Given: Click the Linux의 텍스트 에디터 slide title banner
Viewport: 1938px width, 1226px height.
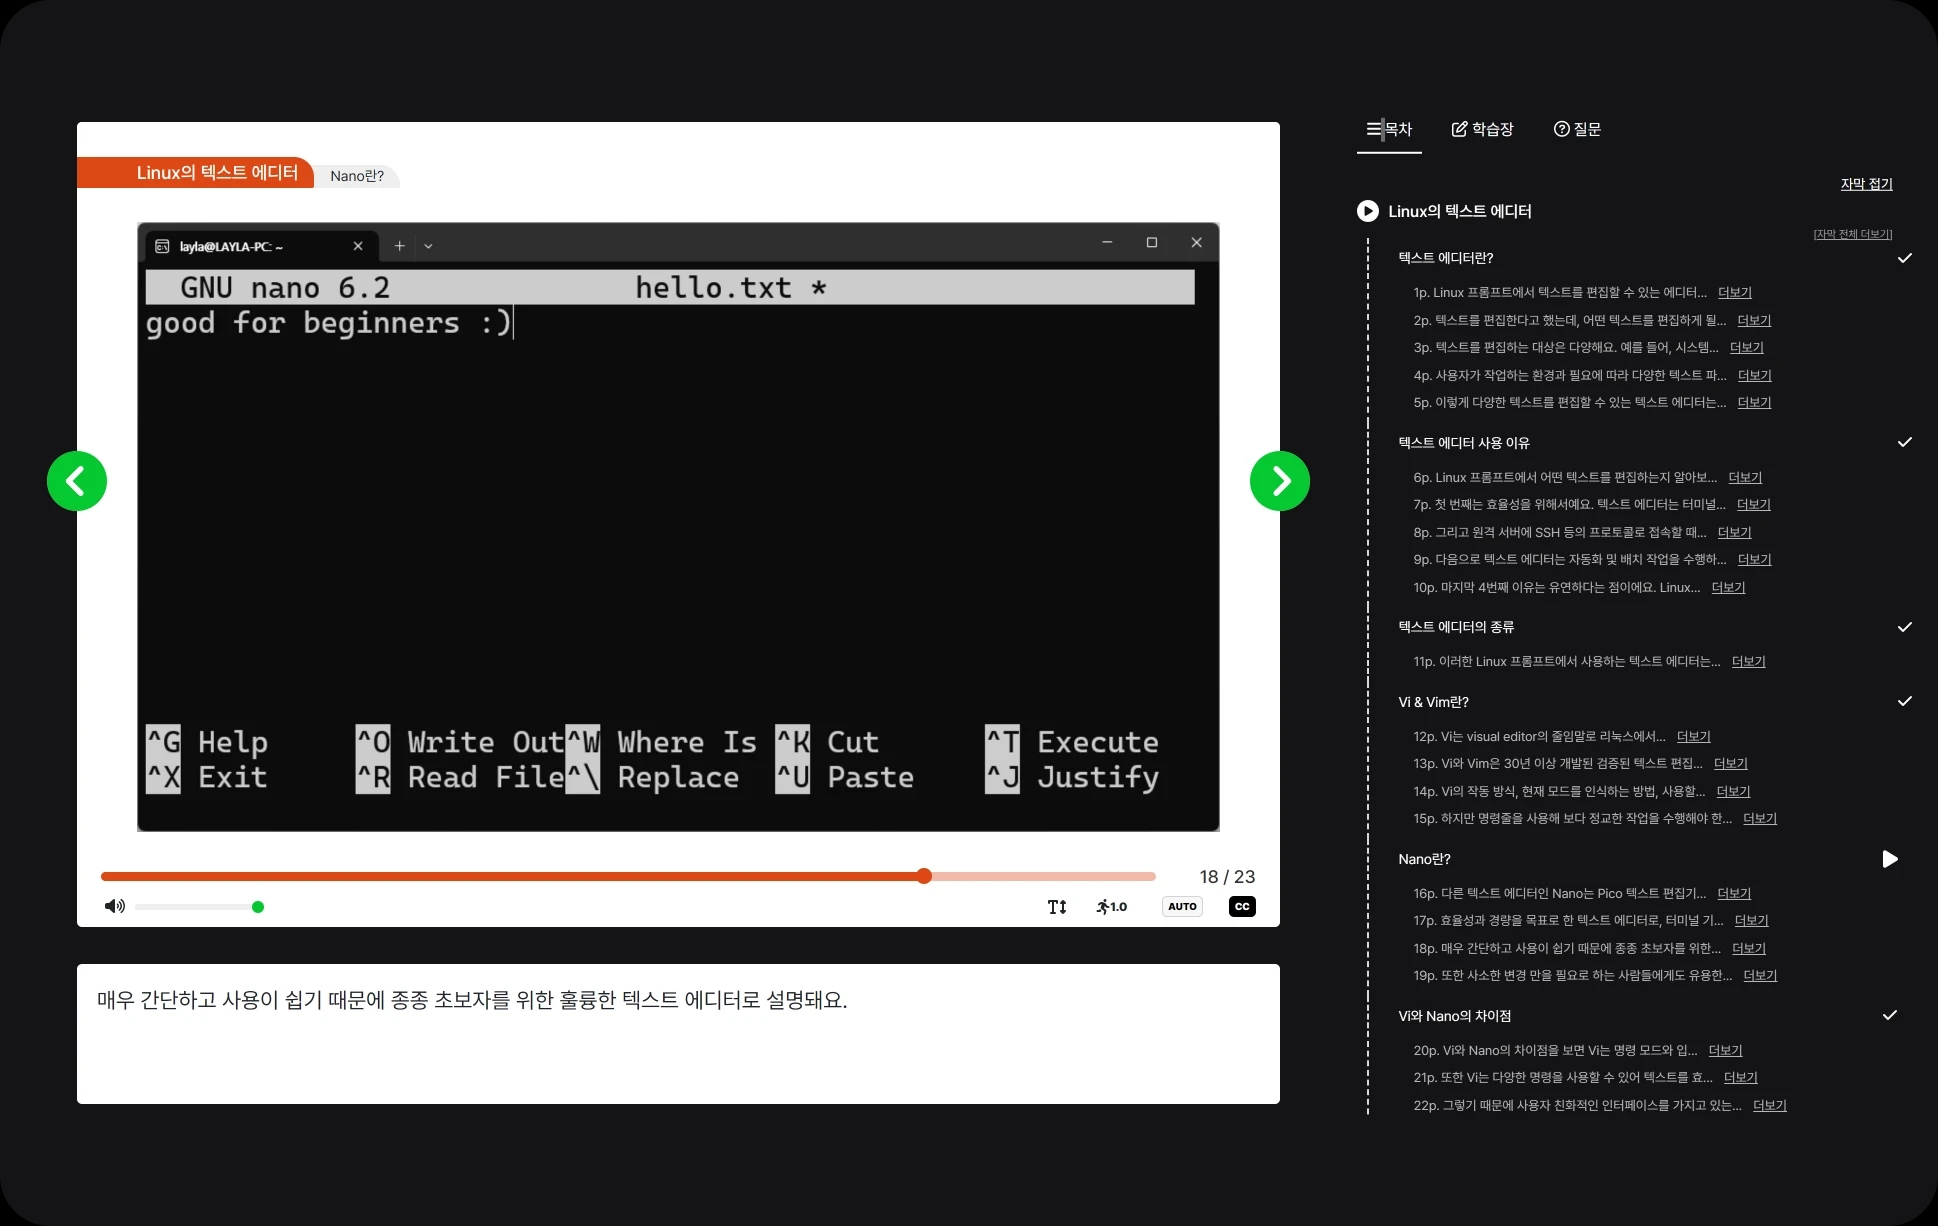Looking at the screenshot, I should (196, 172).
